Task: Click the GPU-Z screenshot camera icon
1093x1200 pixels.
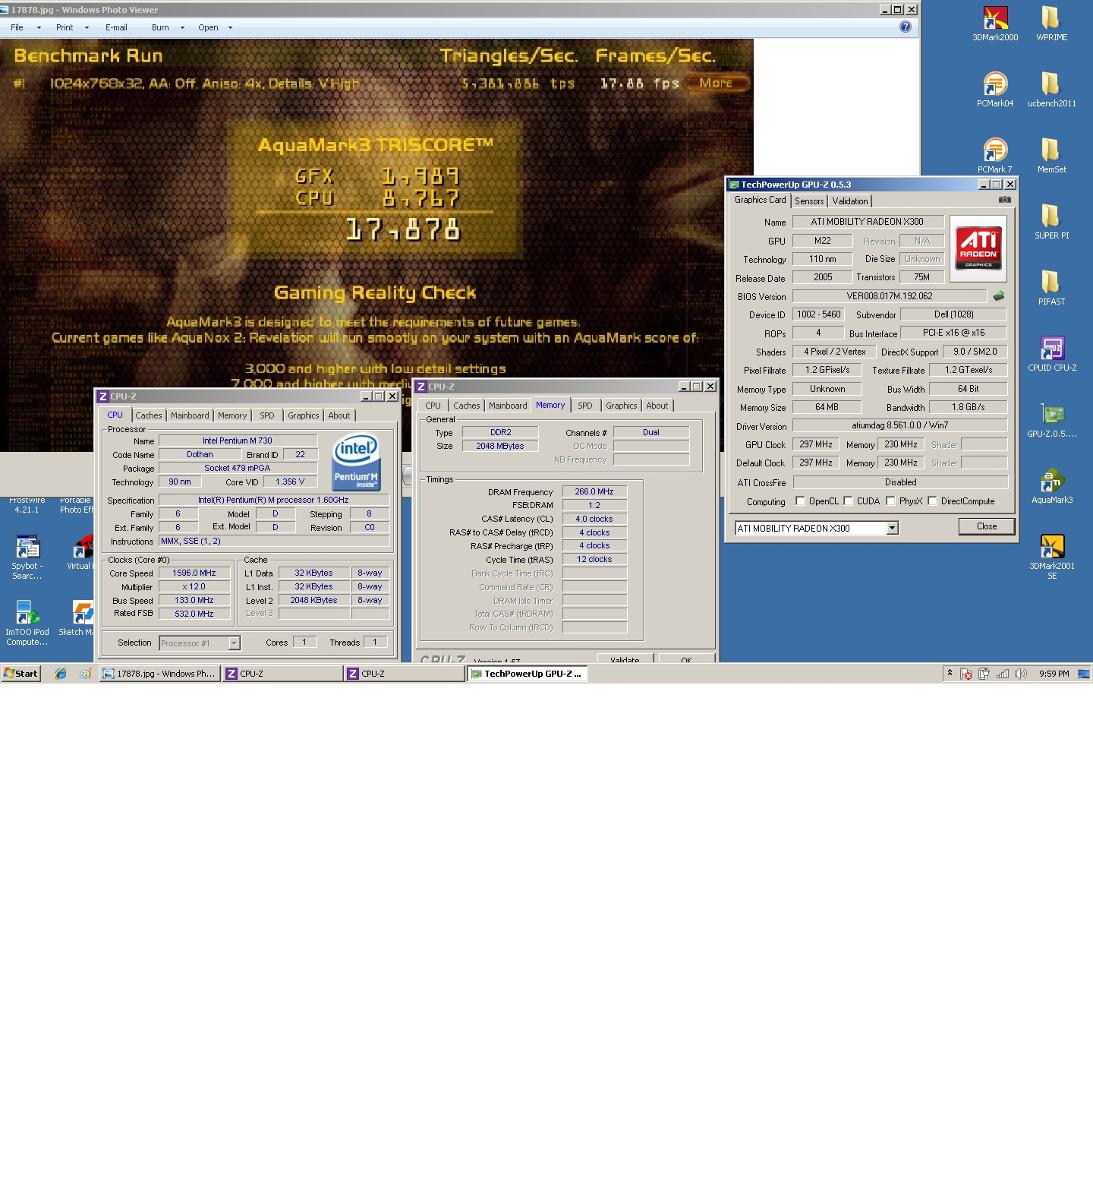Action: 1004,200
